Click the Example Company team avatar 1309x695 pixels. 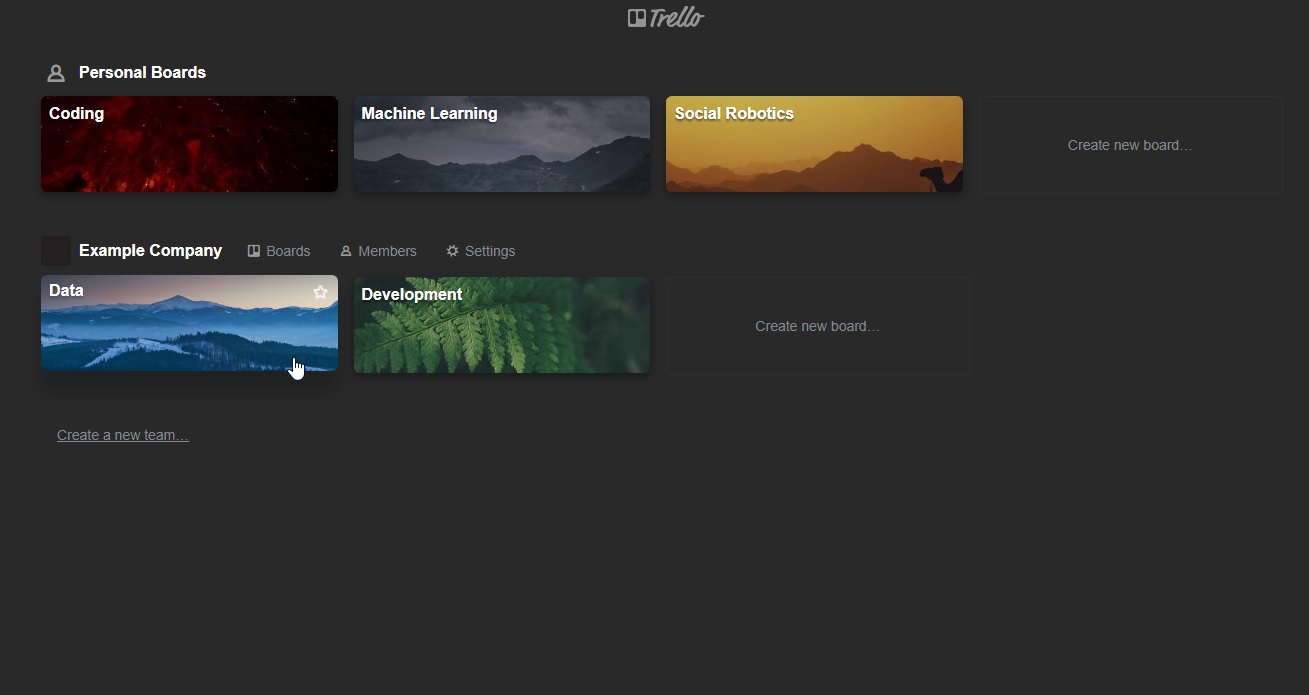[x=56, y=250]
